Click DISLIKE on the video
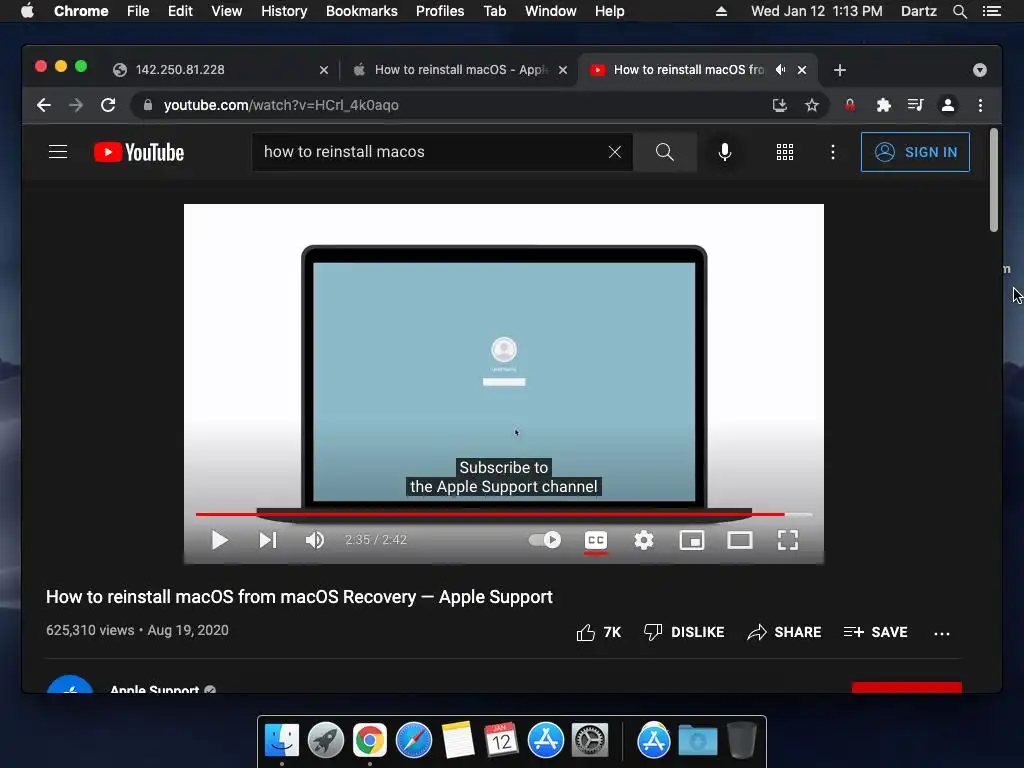Viewport: 1024px width, 768px height. [684, 632]
